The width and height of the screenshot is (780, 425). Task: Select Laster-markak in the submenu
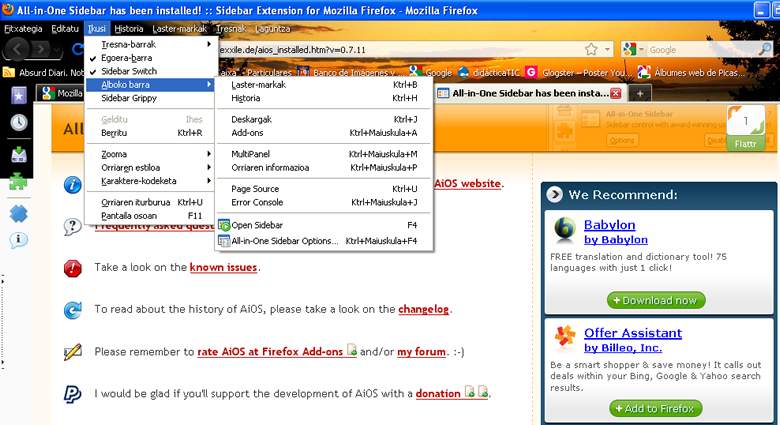[x=324, y=85]
